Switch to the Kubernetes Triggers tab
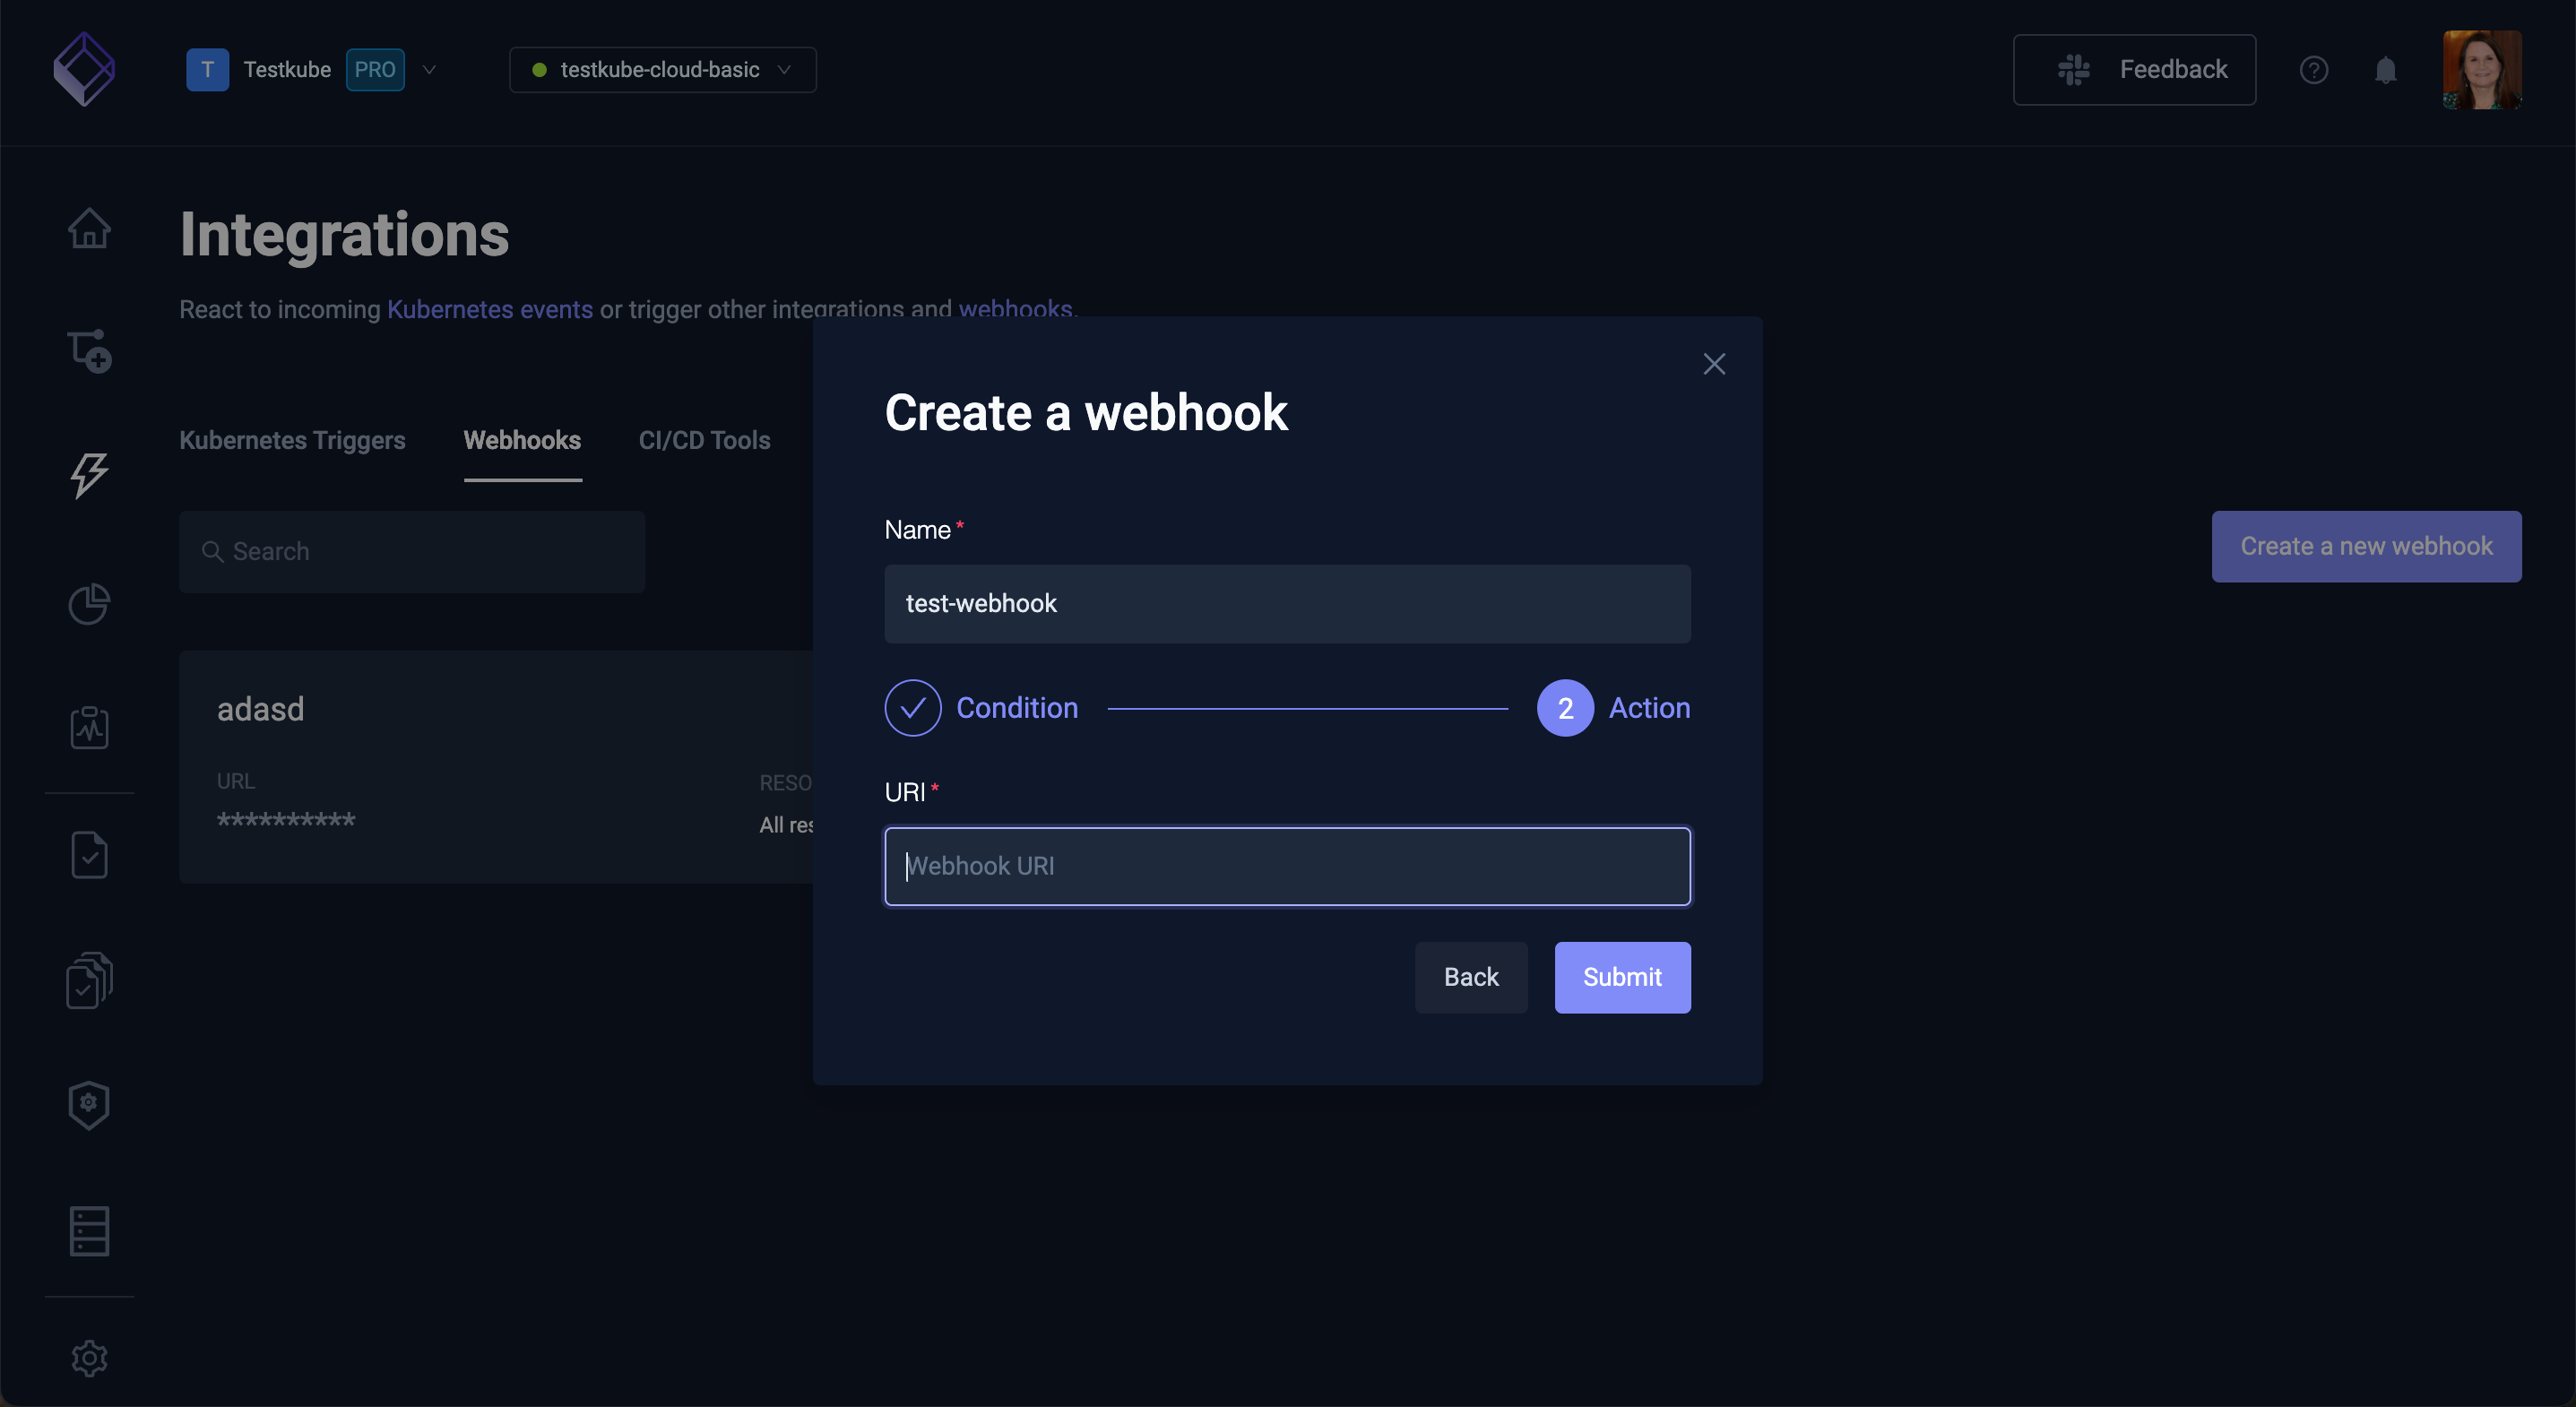Viewport: 2576px width, 1407px height. point(292,440)
